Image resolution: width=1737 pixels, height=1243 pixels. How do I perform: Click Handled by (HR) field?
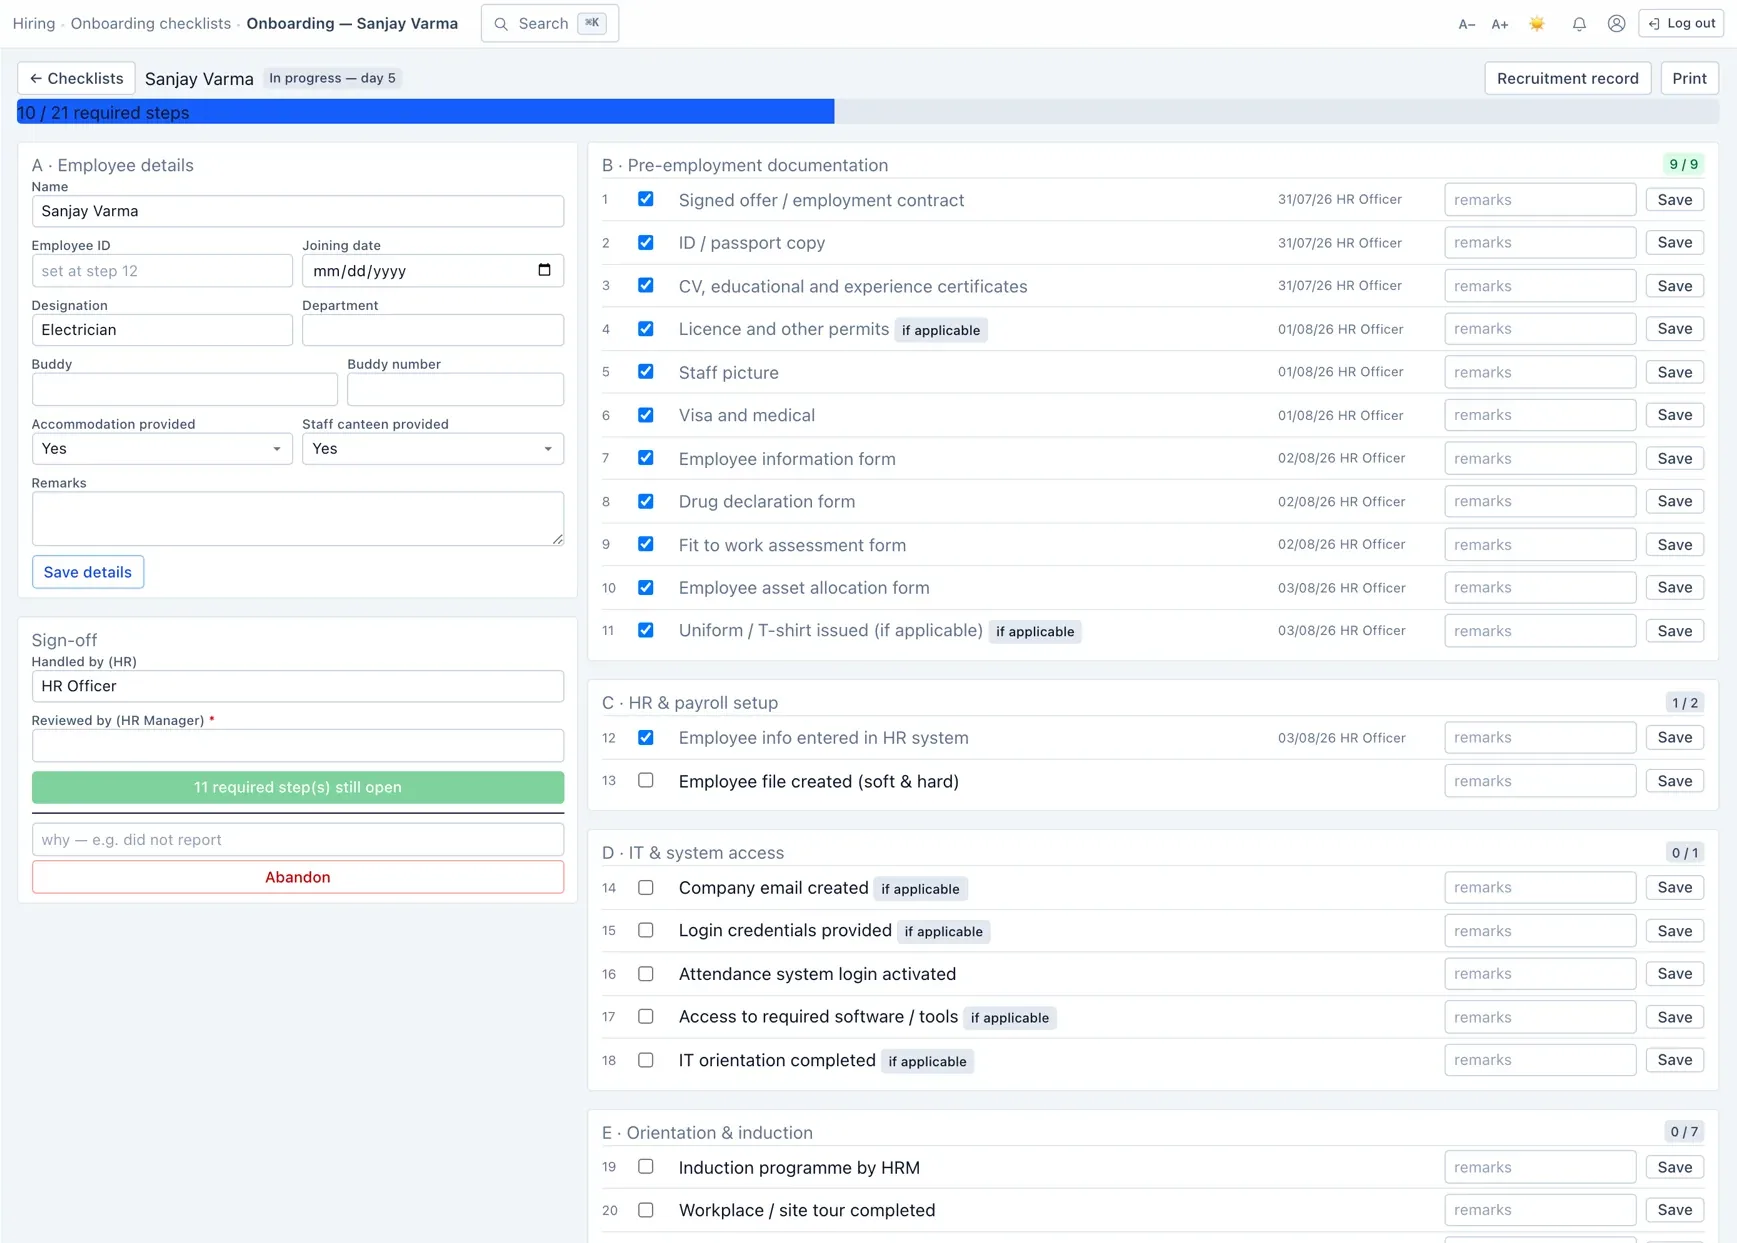tap(298, 686)
